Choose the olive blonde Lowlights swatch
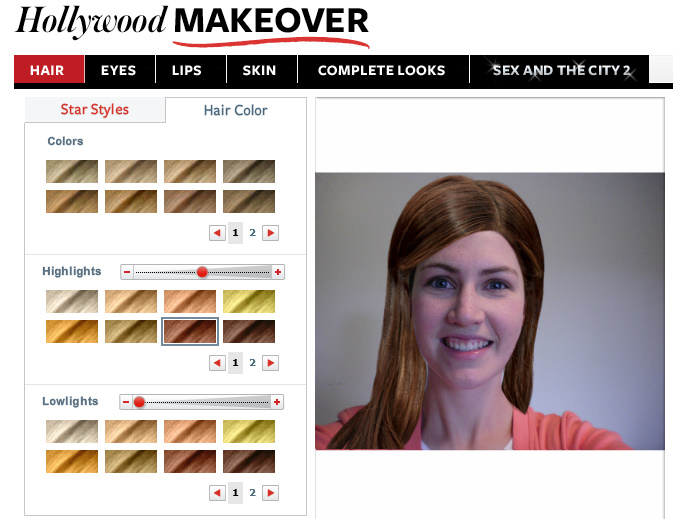673x519 pixels. click(131, 461)
